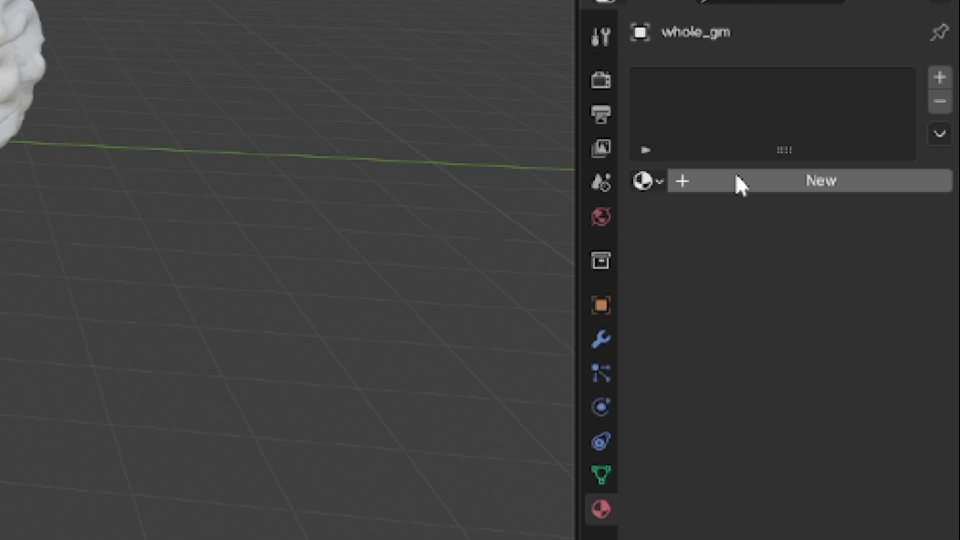Open the Render properties tab
Viewport: 960px width, 540px height.
601,80
